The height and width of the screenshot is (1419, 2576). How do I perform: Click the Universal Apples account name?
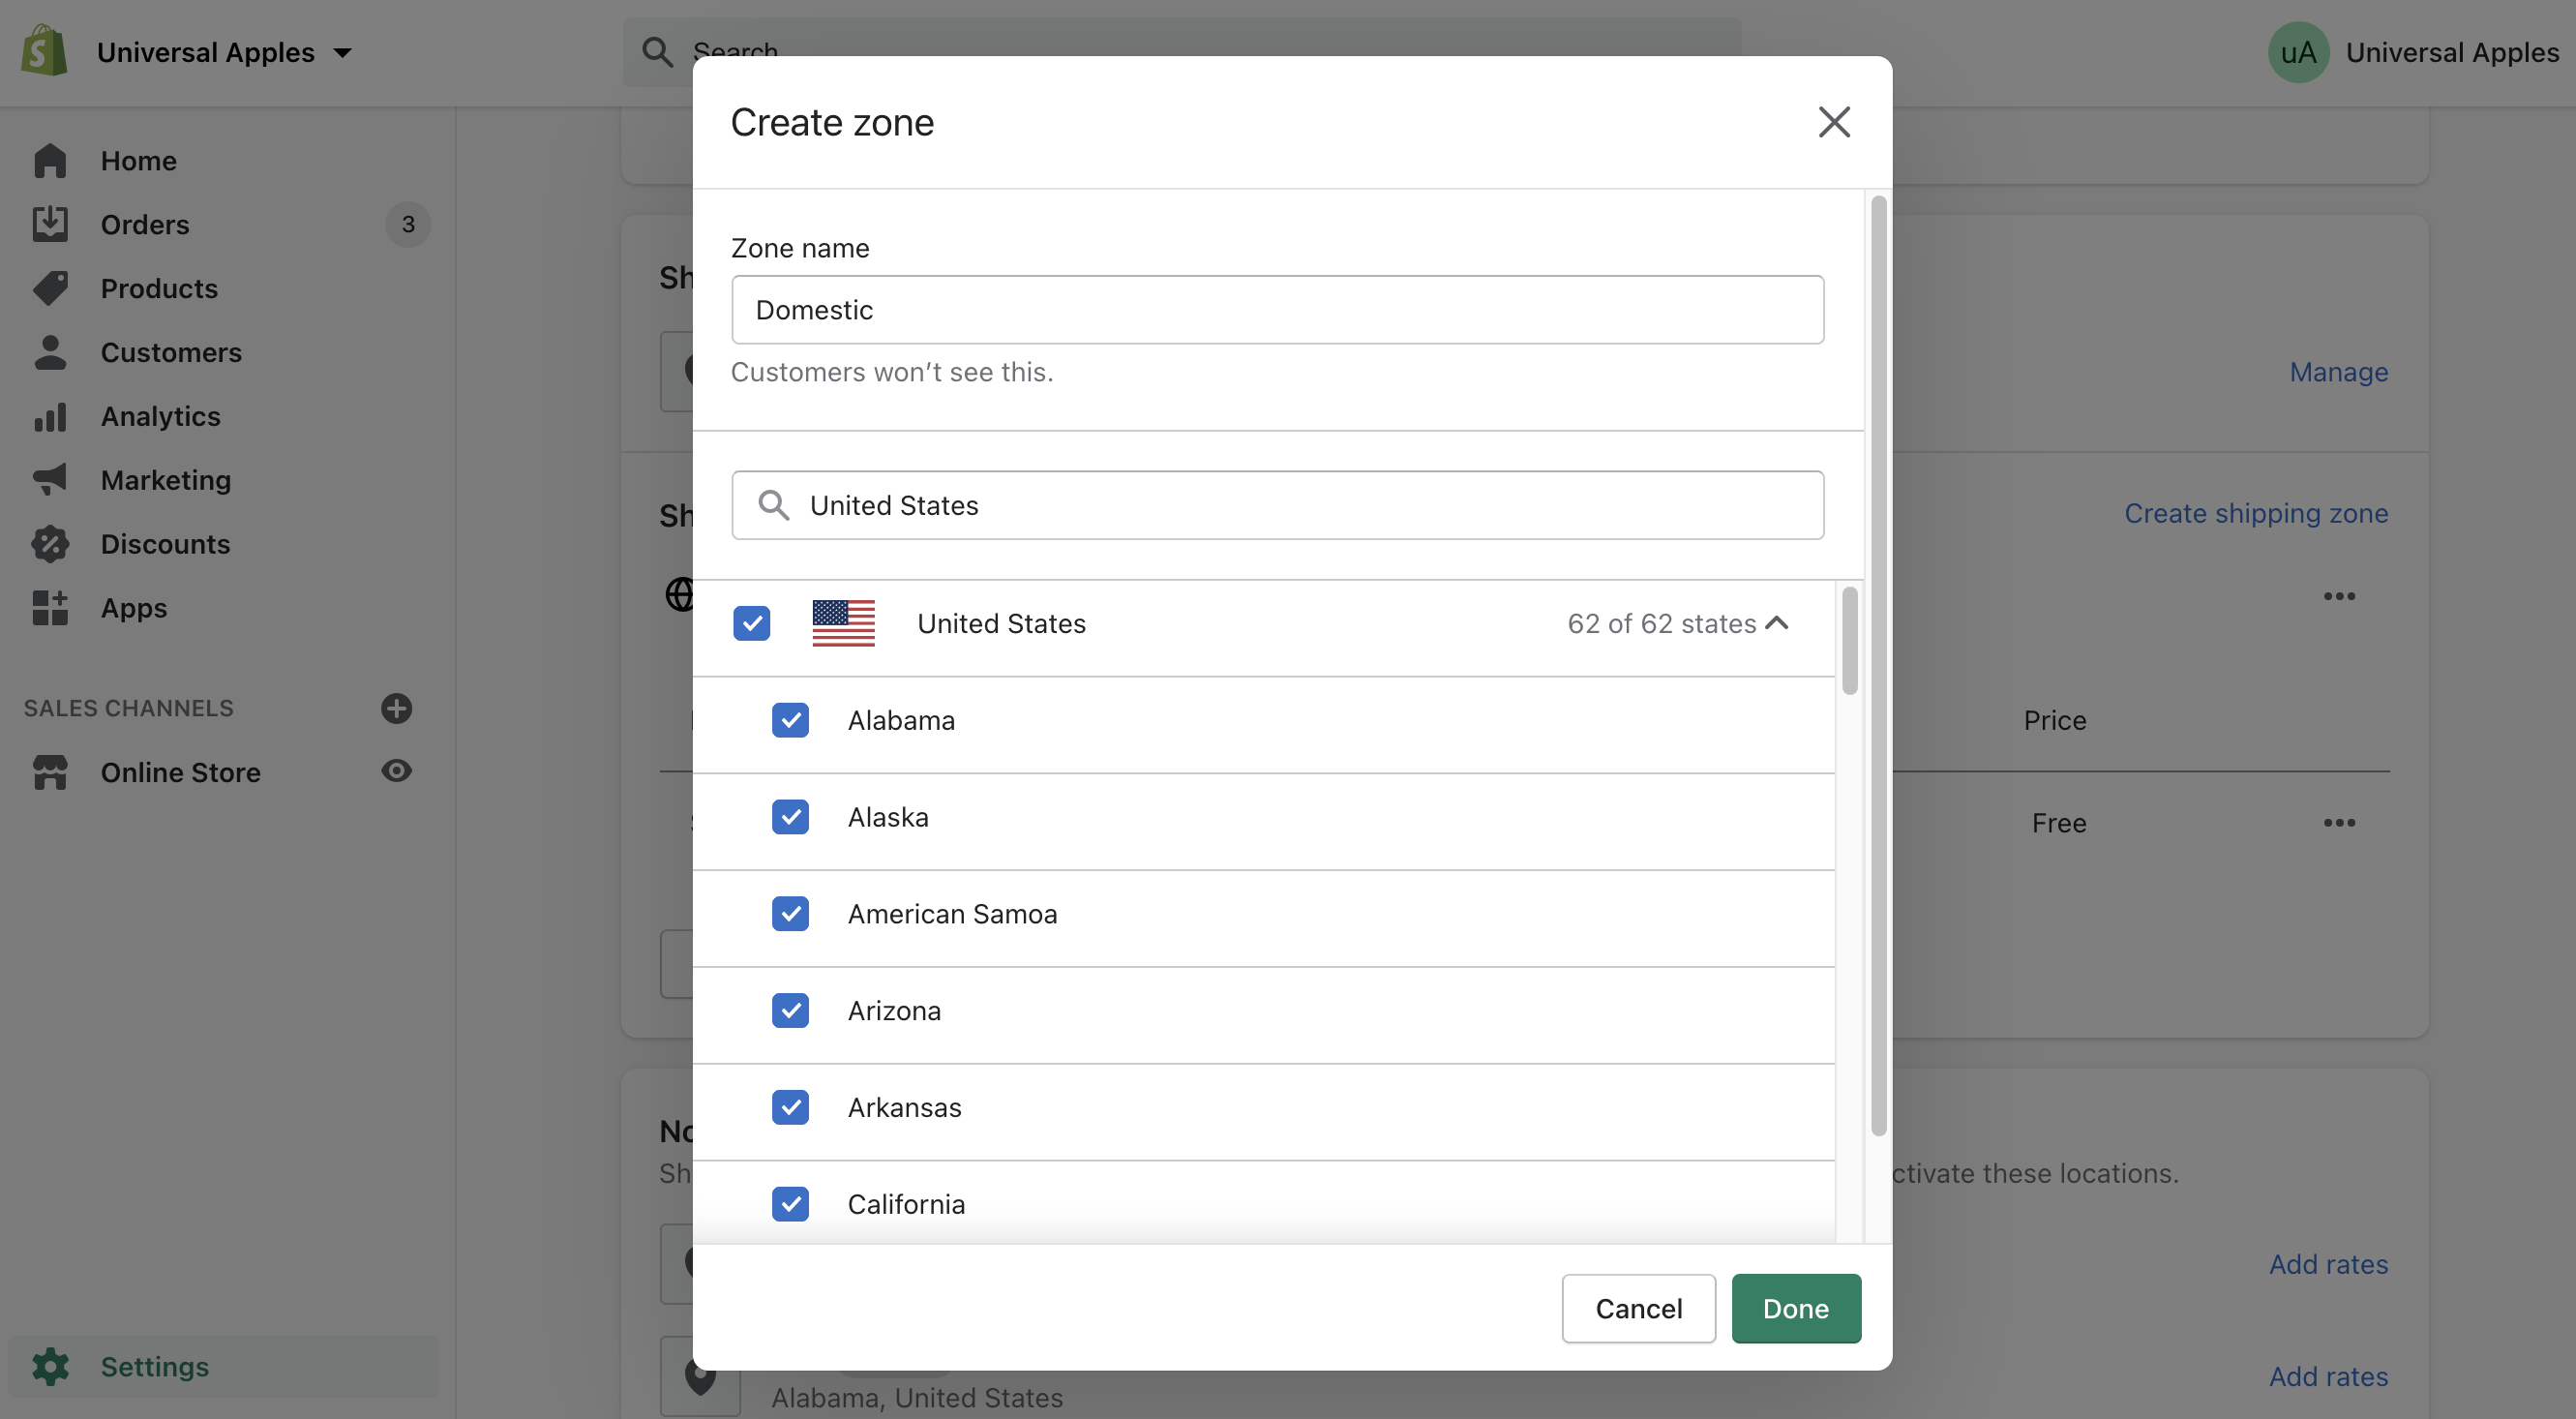2452,52
